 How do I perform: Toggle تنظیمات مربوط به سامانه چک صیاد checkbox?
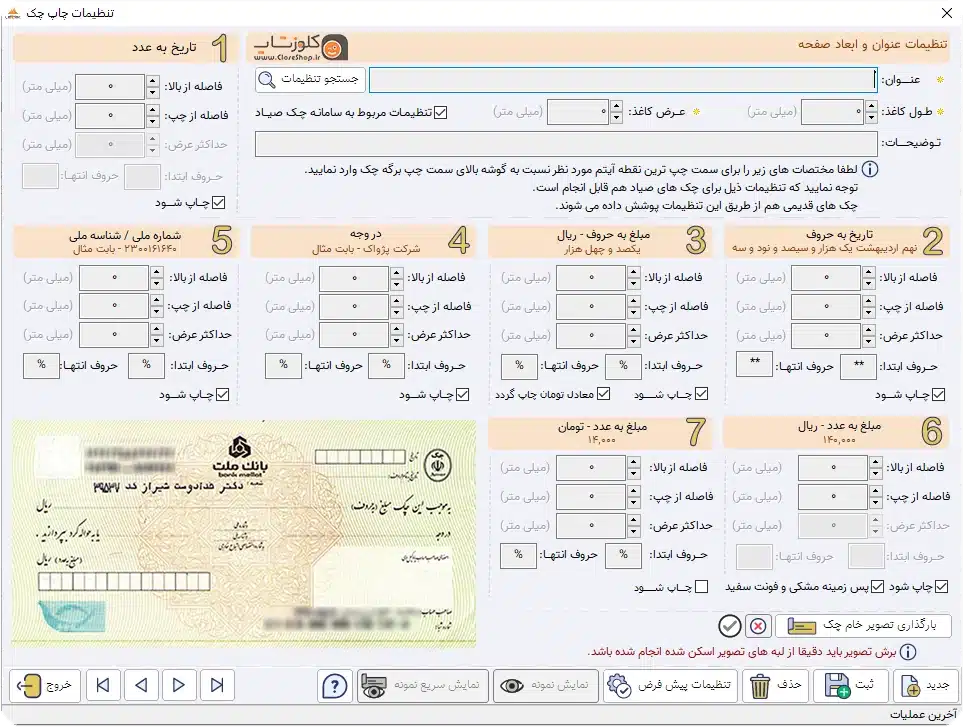440,112
